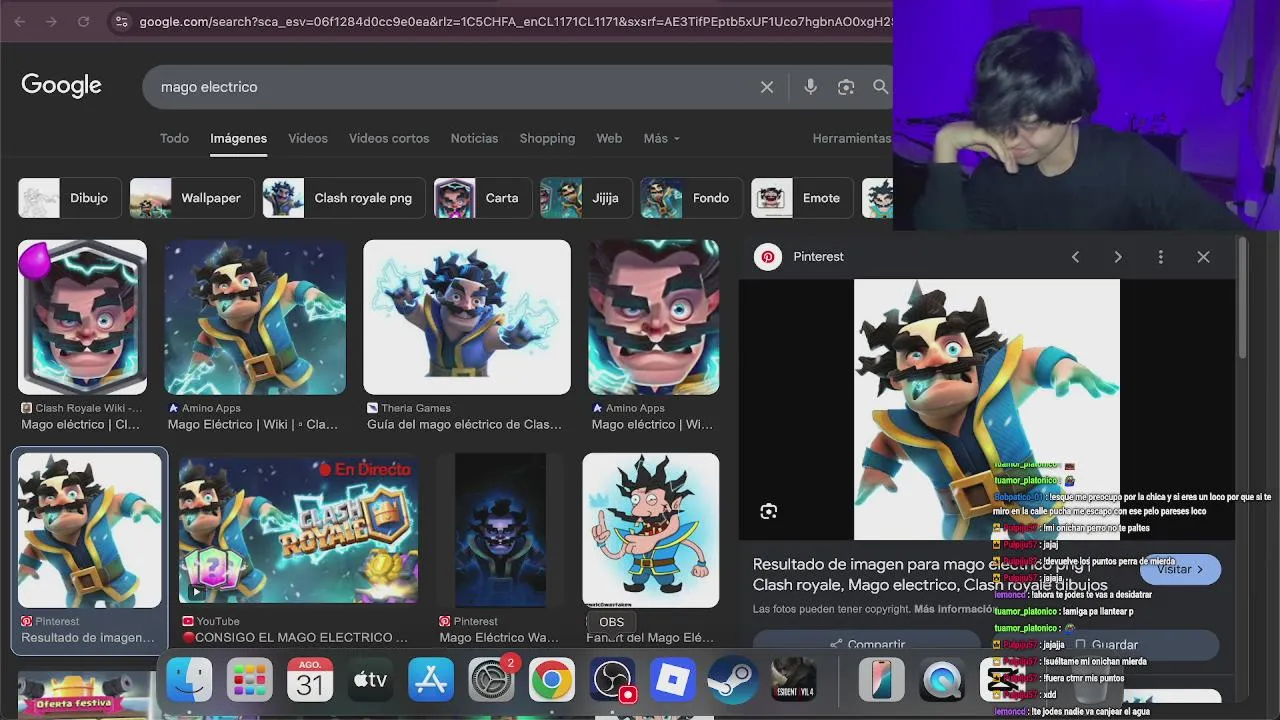Image resolution: width=1280 pixels, height=720 pixels.
Task: Open Calendar showing 31 in dock
Action: click(310, 681)
